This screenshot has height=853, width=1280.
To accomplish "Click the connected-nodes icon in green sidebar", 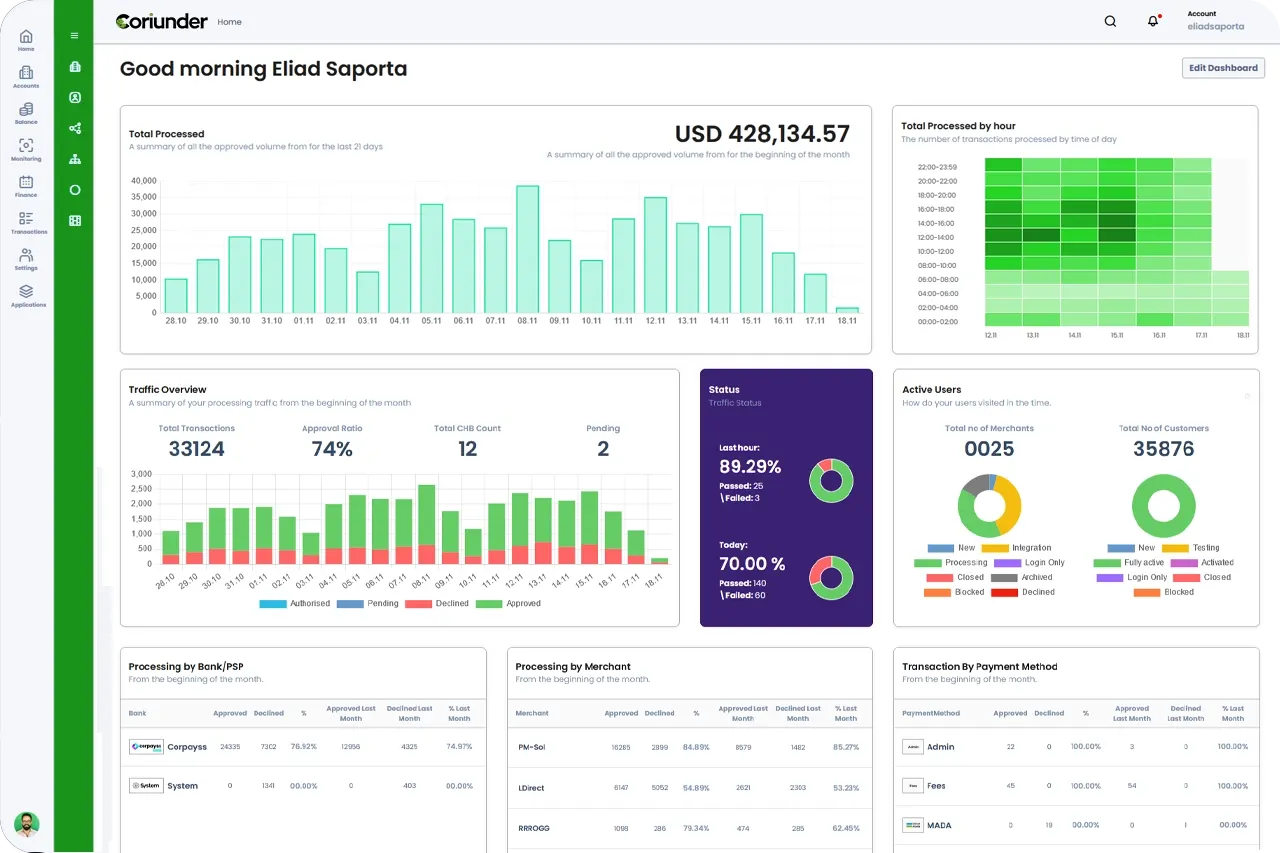I will (75, 128).
